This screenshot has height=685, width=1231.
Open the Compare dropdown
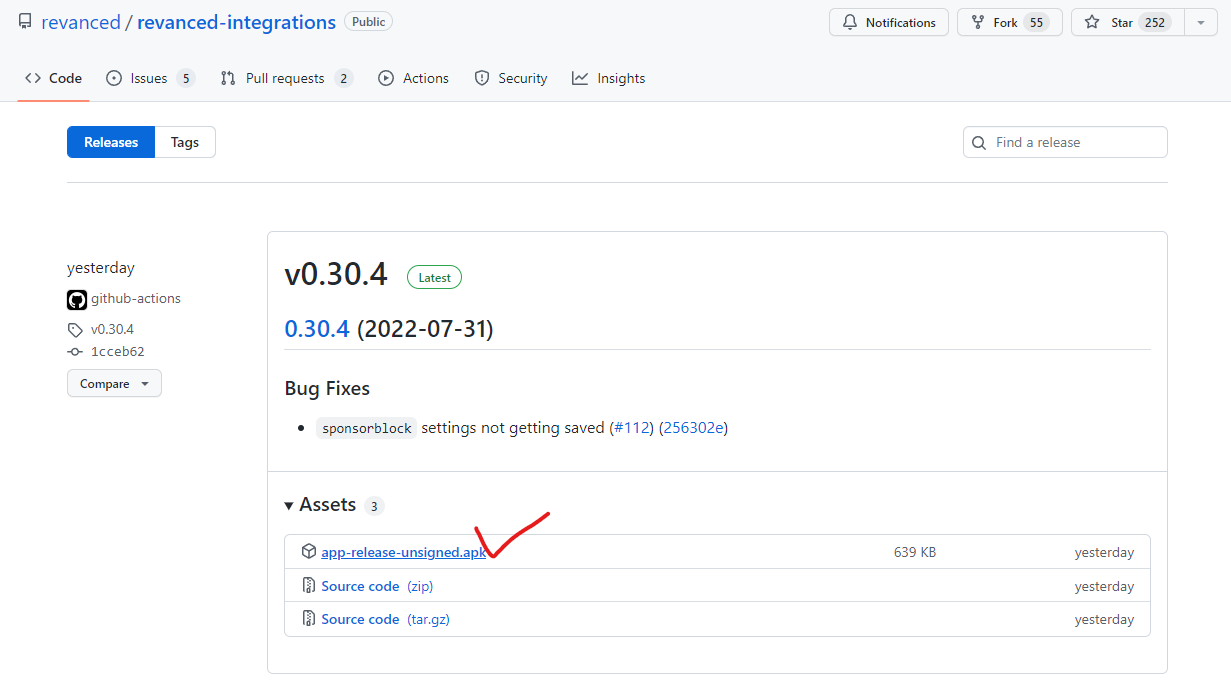click(114, 384)
